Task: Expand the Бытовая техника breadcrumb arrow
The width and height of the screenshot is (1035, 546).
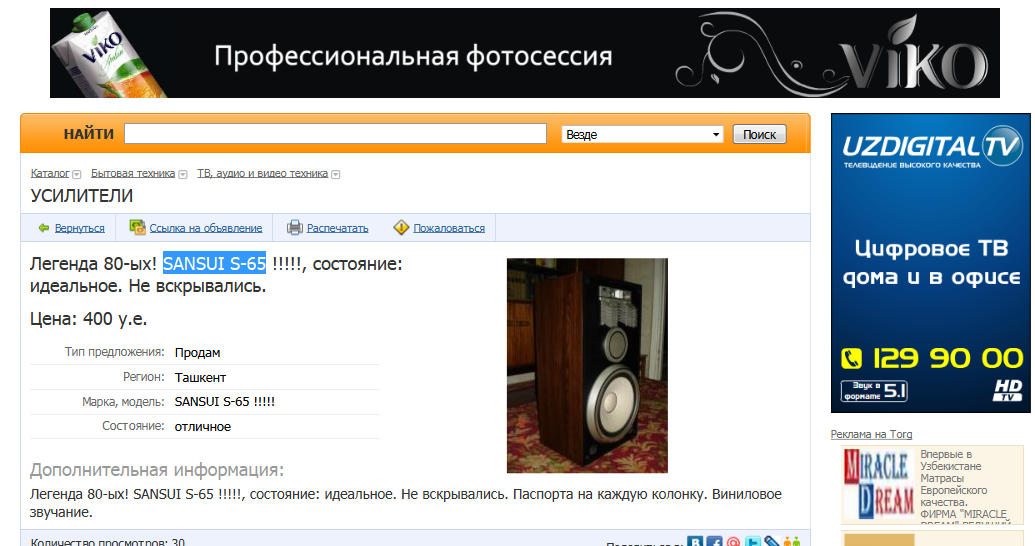Action: 183,174
